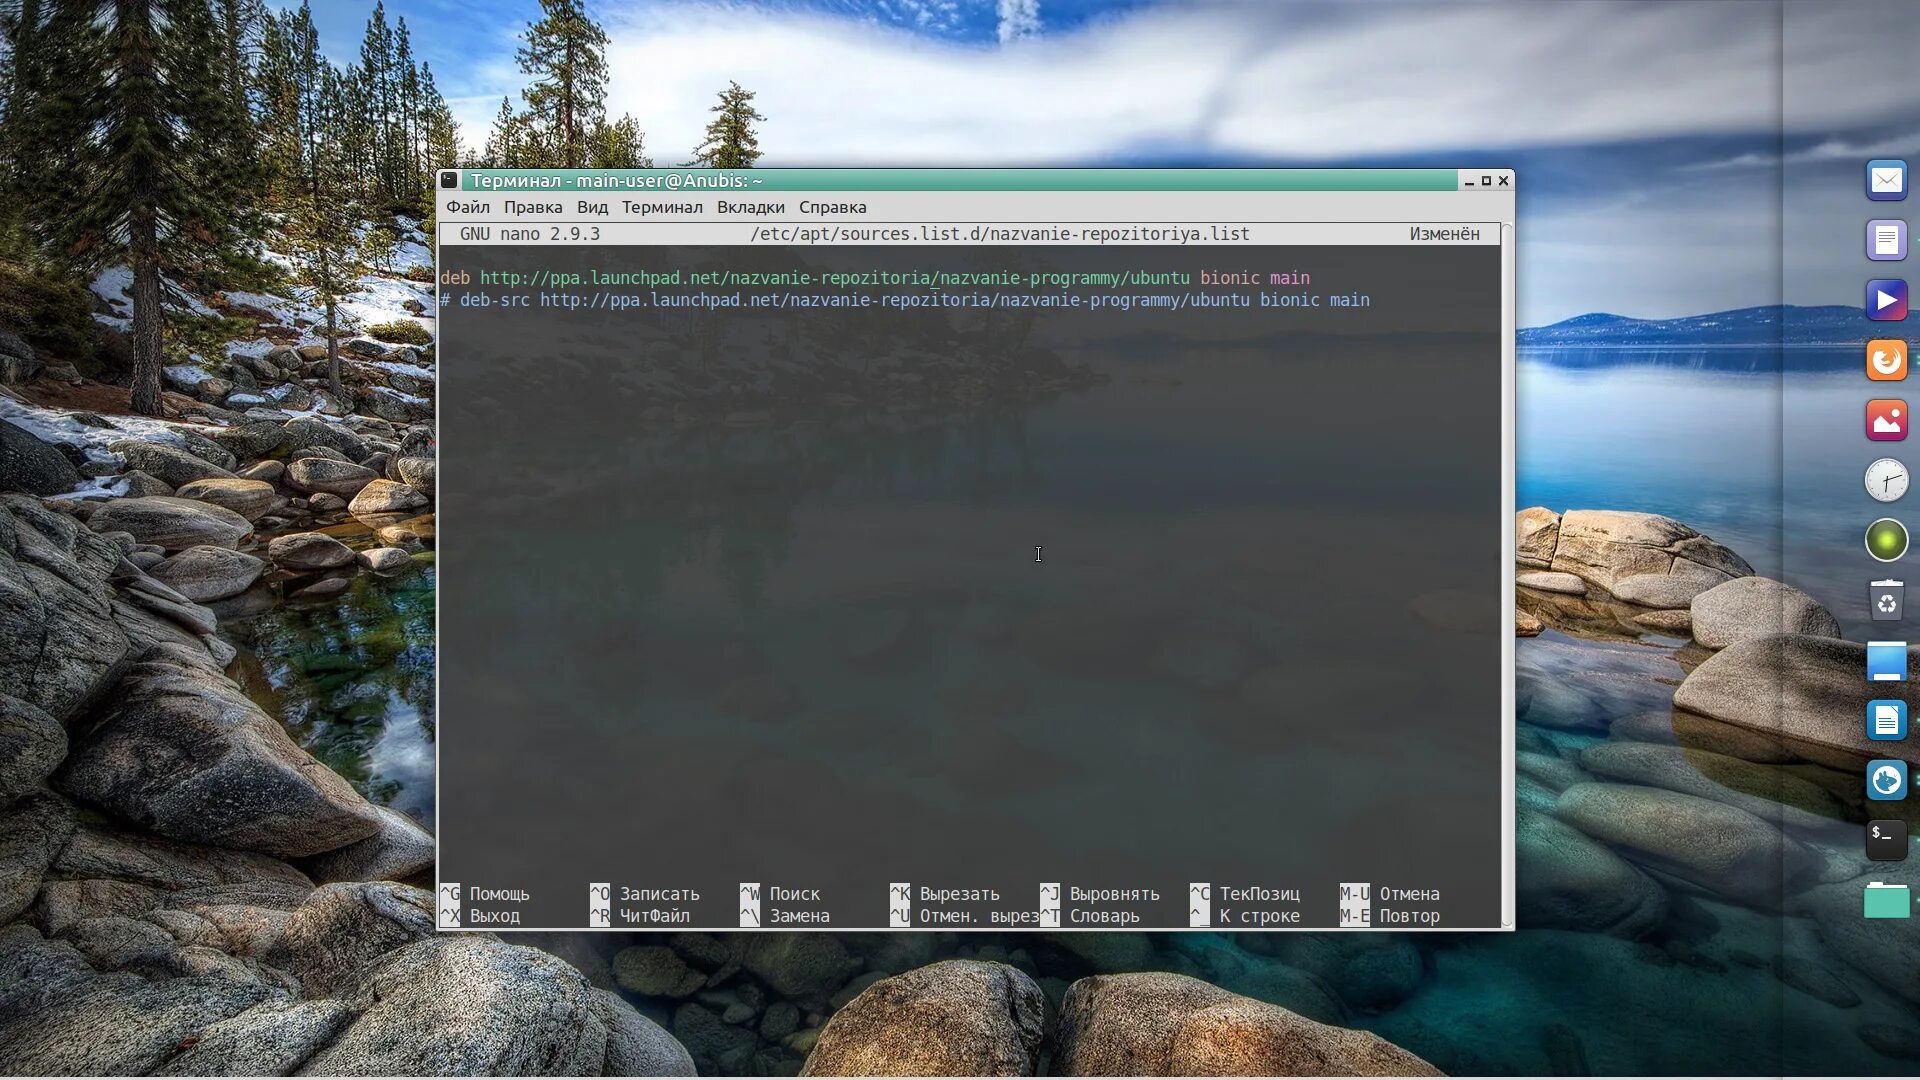
Task: Open the media player dock icon
Action: [1886, 301]
